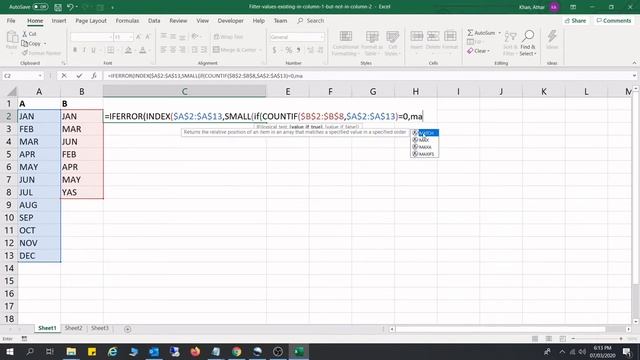Expand the Merge & Center dropdown
This screenshot has width=640, height=360.
(260, 50)
